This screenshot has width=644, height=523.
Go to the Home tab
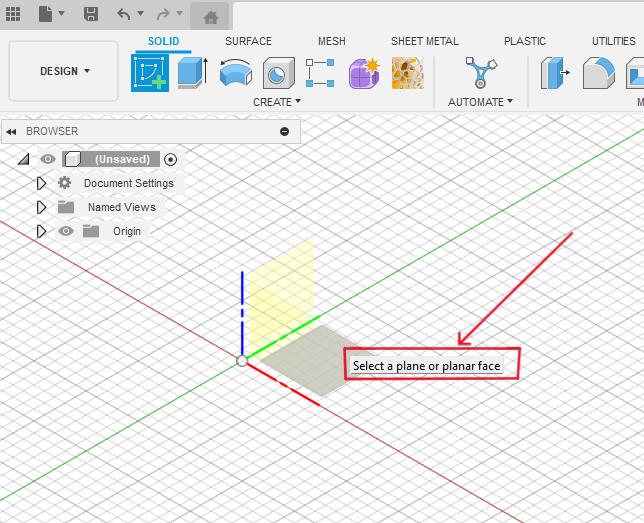(211, 17)
